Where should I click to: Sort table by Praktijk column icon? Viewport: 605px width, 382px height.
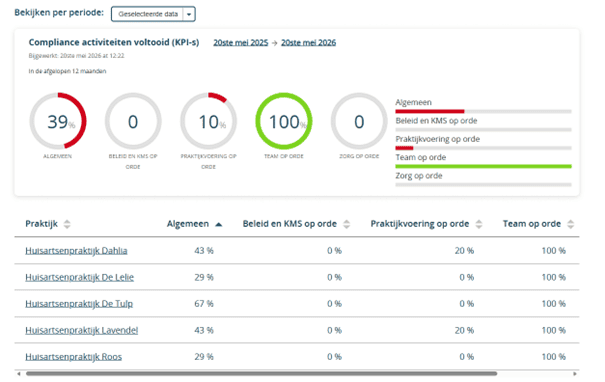coord(67,224)
